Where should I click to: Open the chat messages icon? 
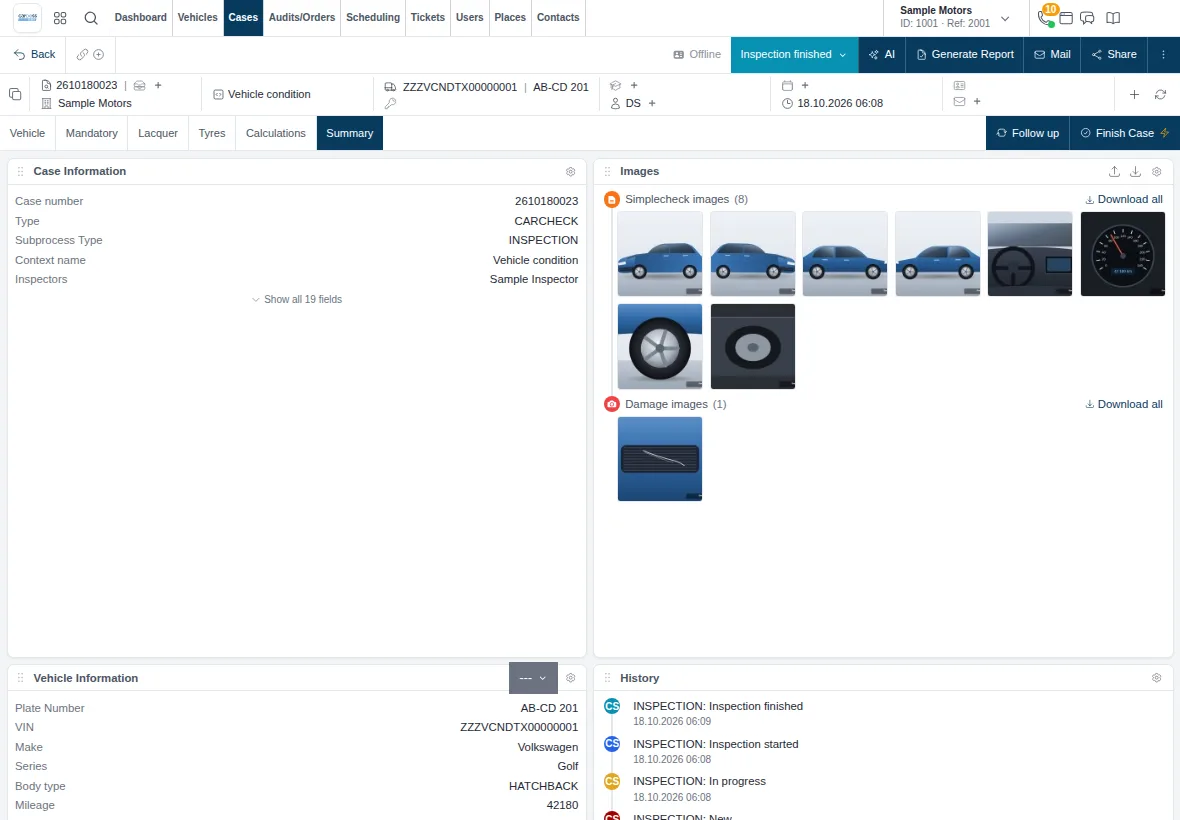pyautogui.click(x=1087, y=18)
